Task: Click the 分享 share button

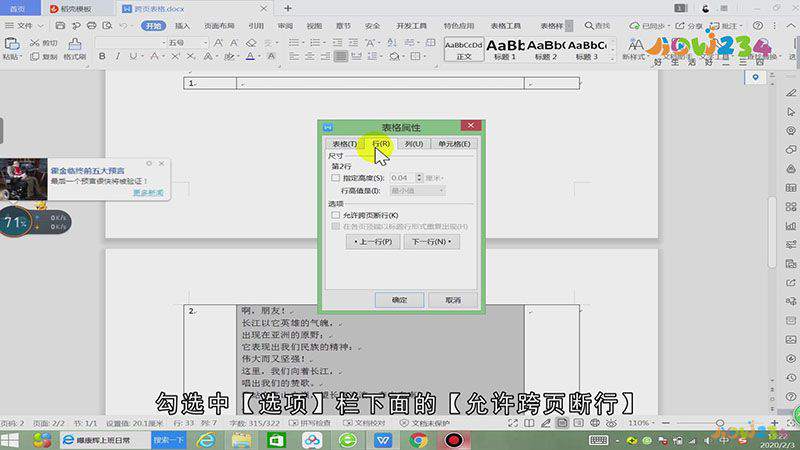Action: (x=689, y=25)
